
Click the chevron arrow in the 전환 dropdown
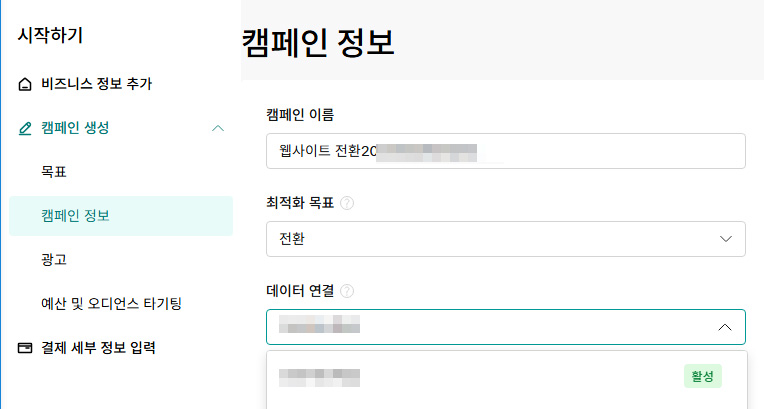tap(726, 239)
